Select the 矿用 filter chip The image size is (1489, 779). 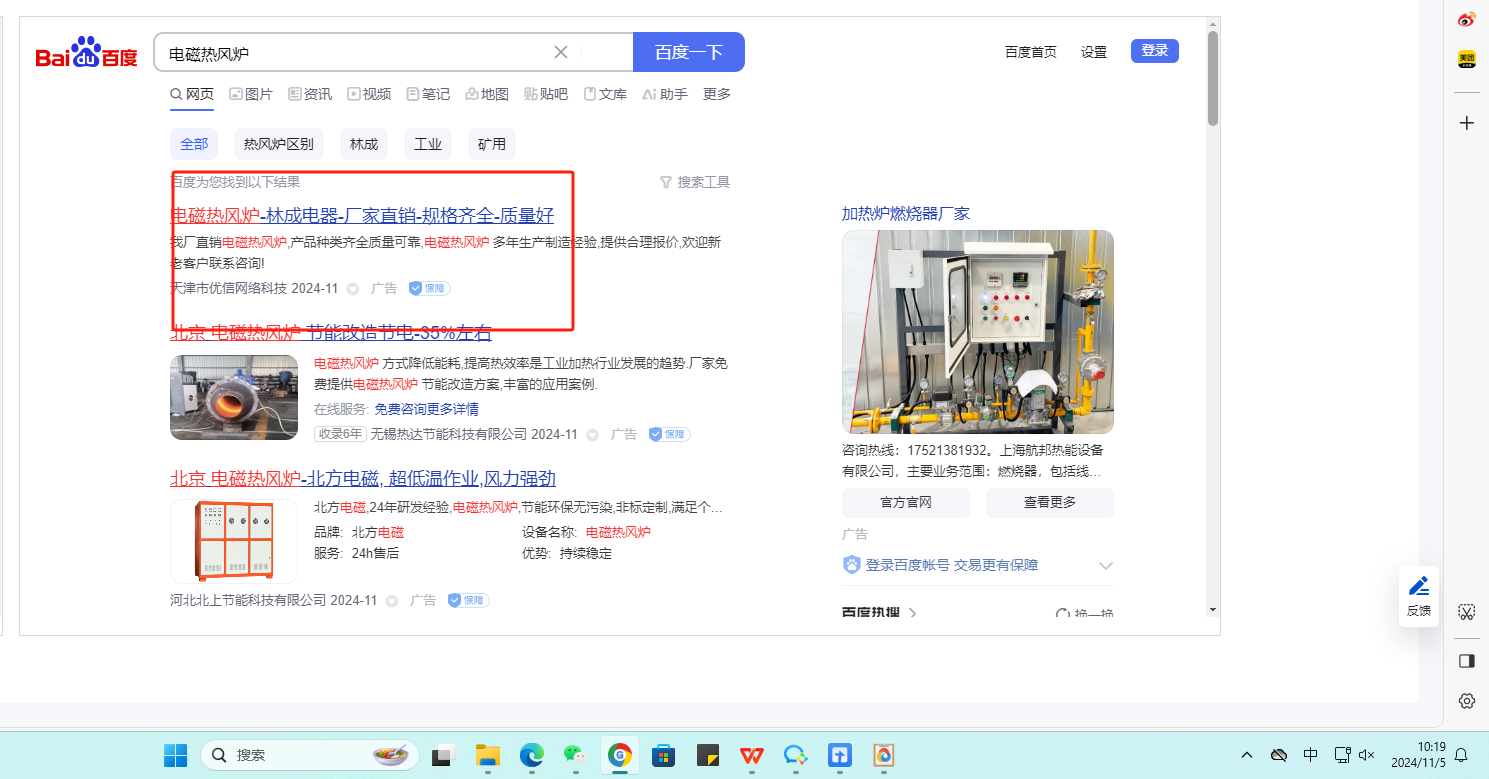[x=492, y=144]
